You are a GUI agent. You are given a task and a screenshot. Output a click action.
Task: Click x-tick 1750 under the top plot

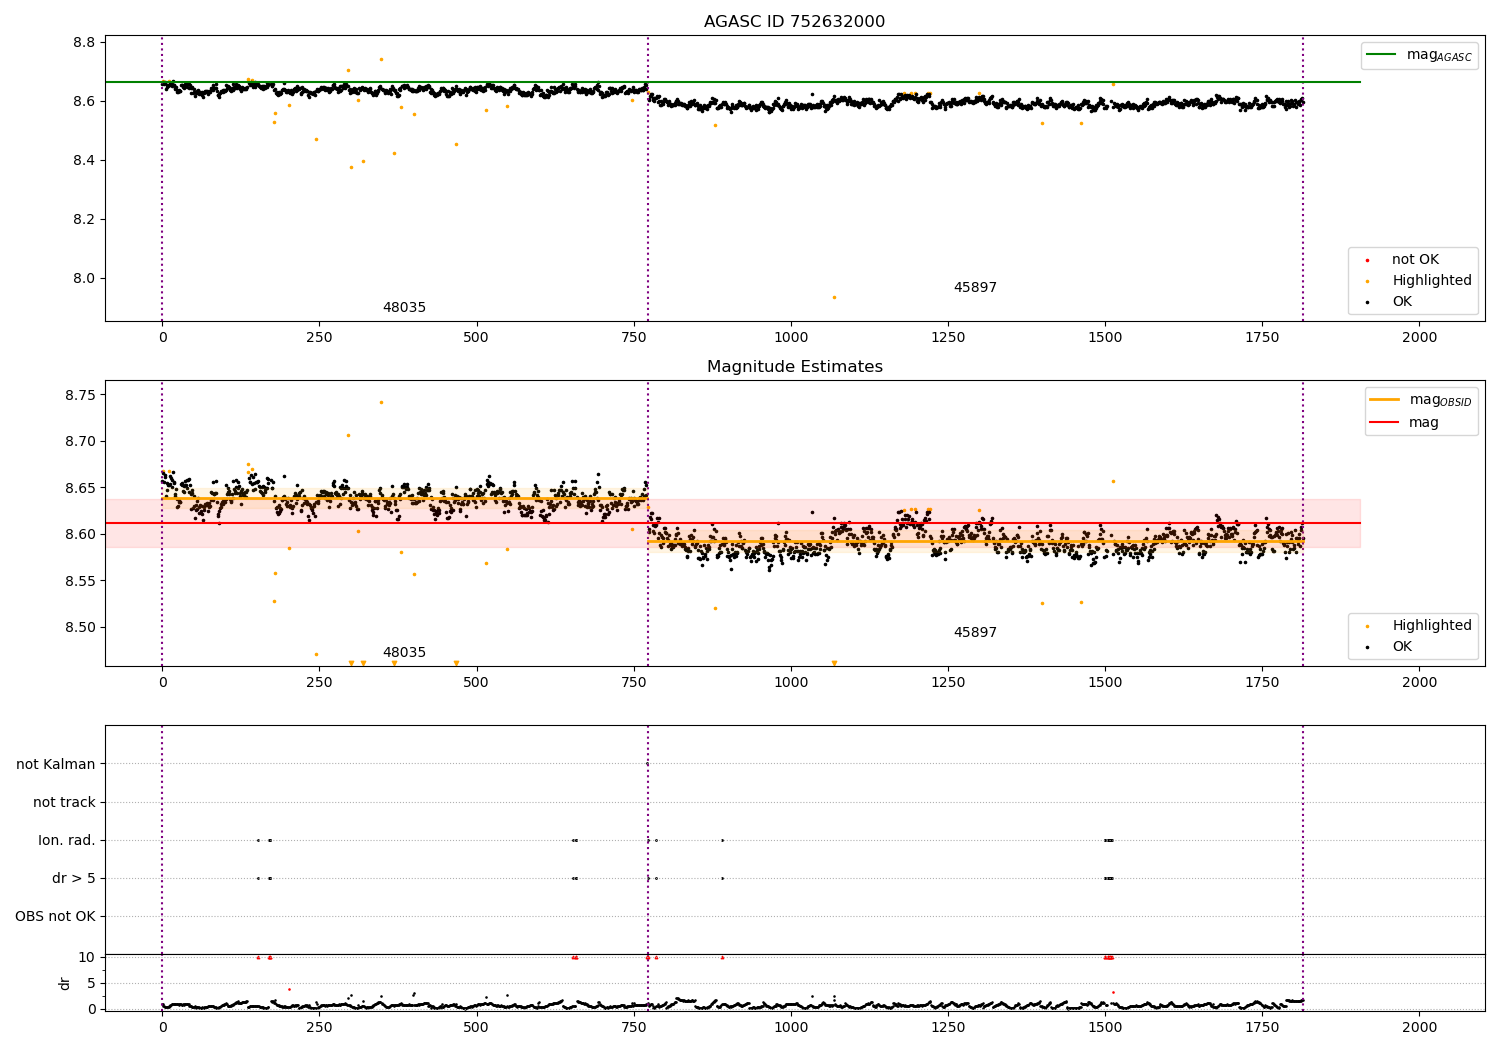coord(1262,338)
